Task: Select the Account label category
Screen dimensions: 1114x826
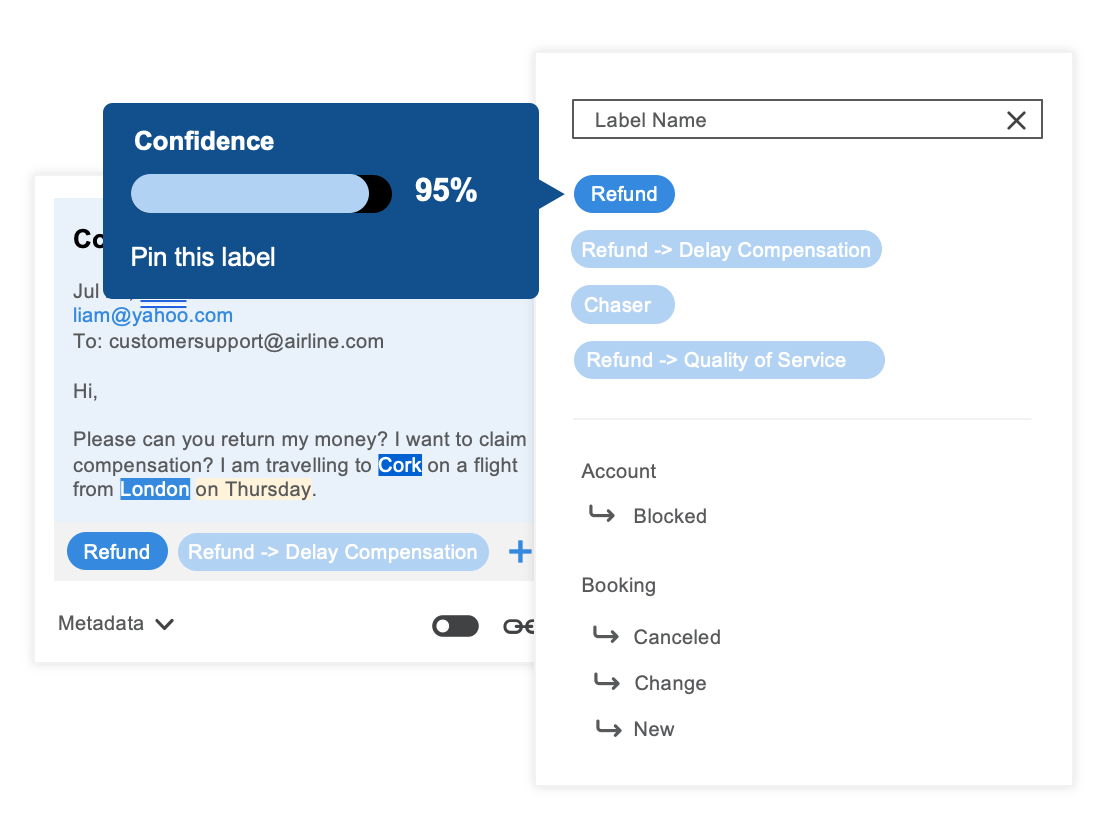Action: coord(619,471)
